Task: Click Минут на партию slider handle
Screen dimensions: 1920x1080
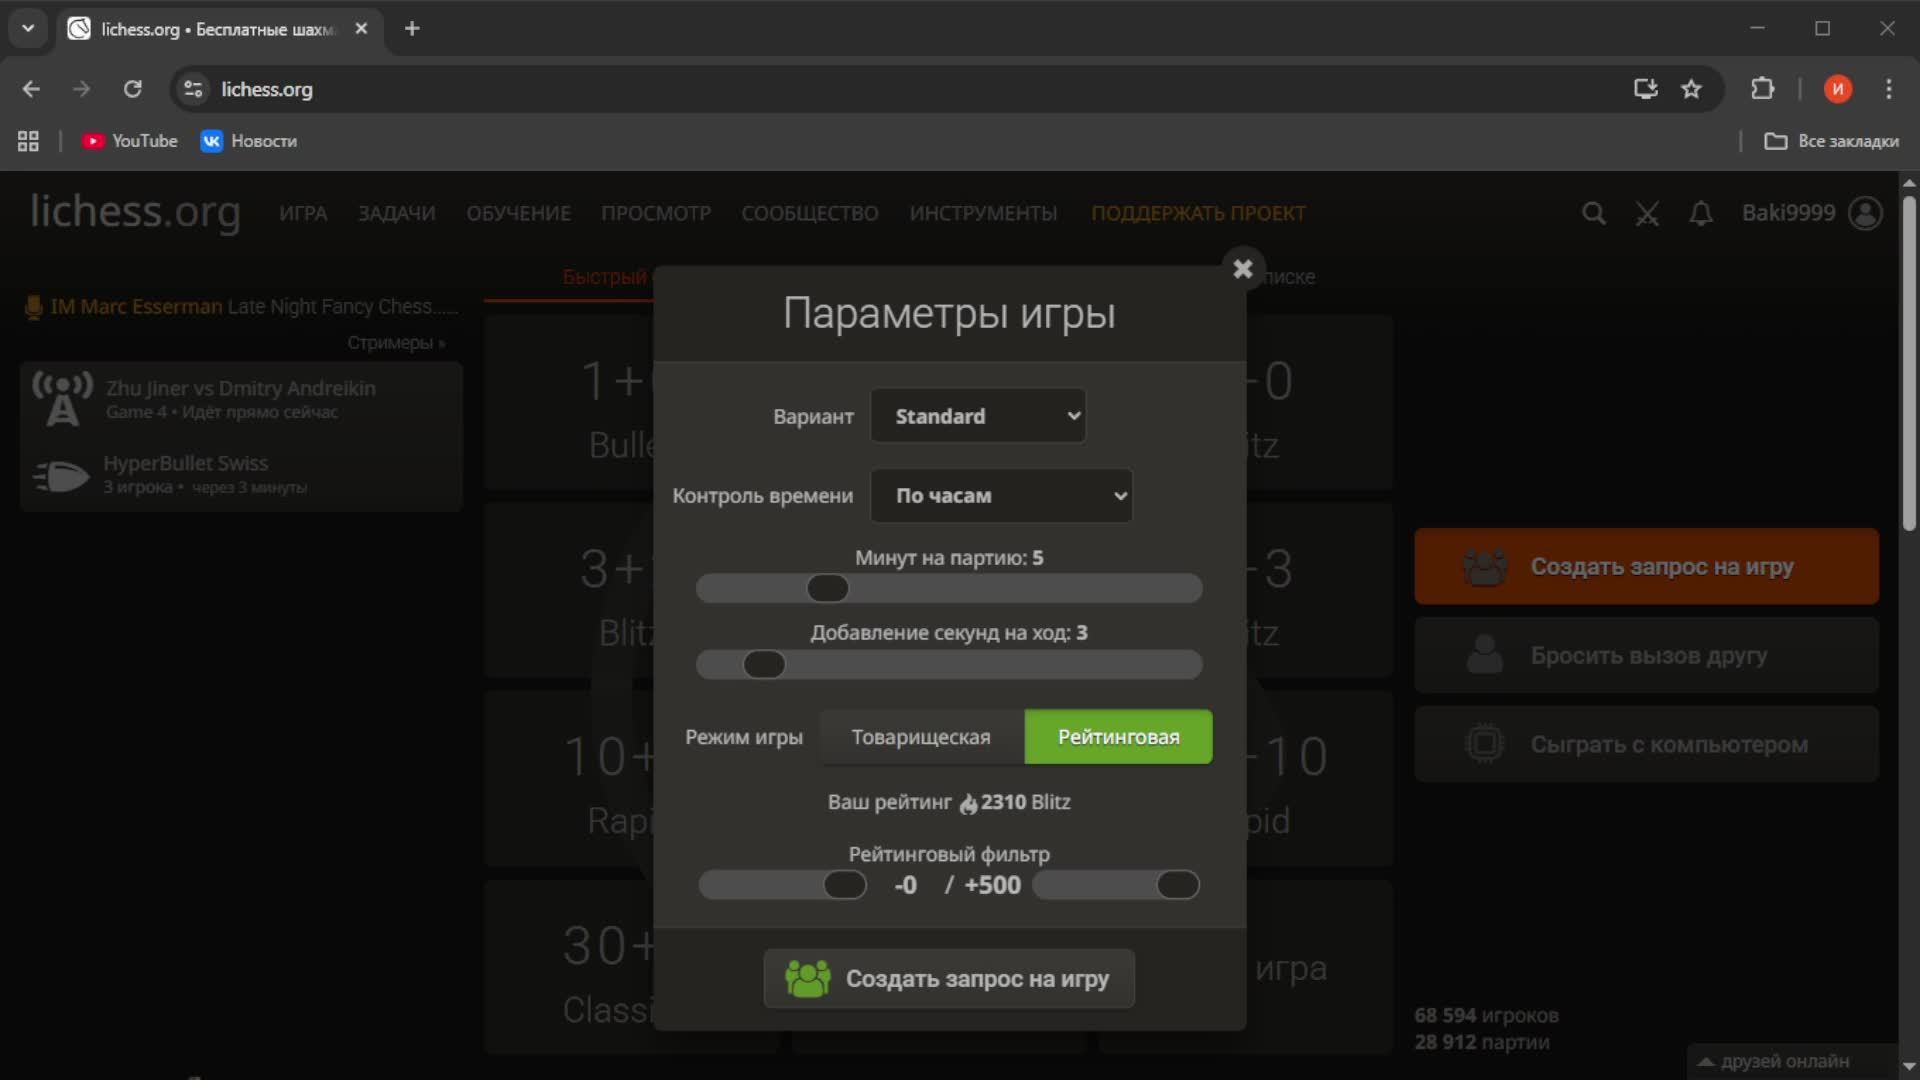Action: point(827,589)
